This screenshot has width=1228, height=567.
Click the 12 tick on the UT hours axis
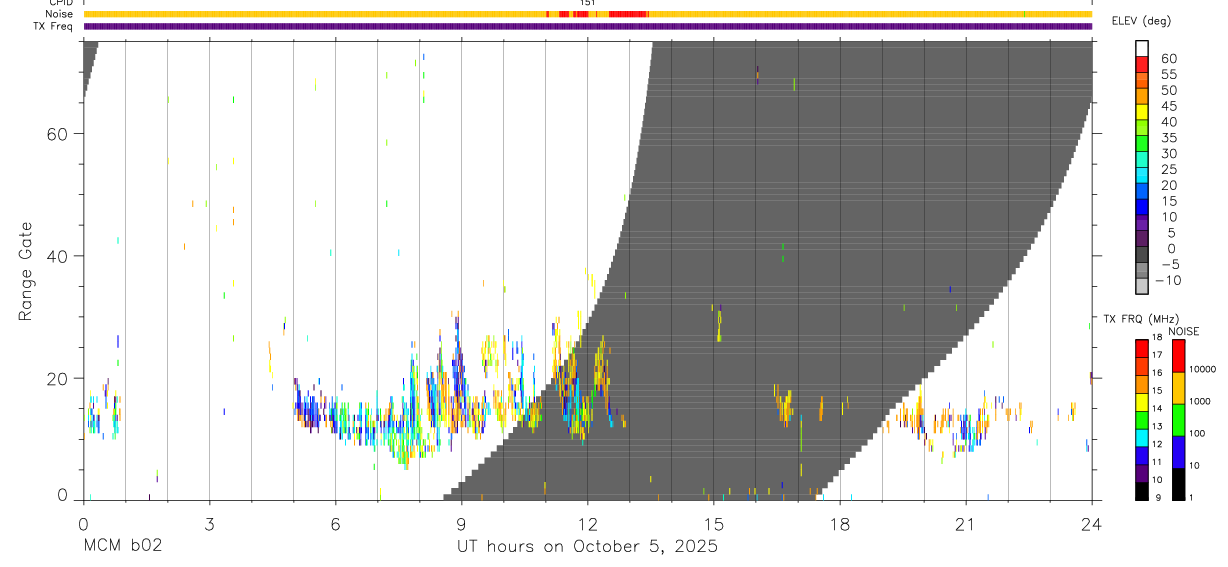pos(587,523)
